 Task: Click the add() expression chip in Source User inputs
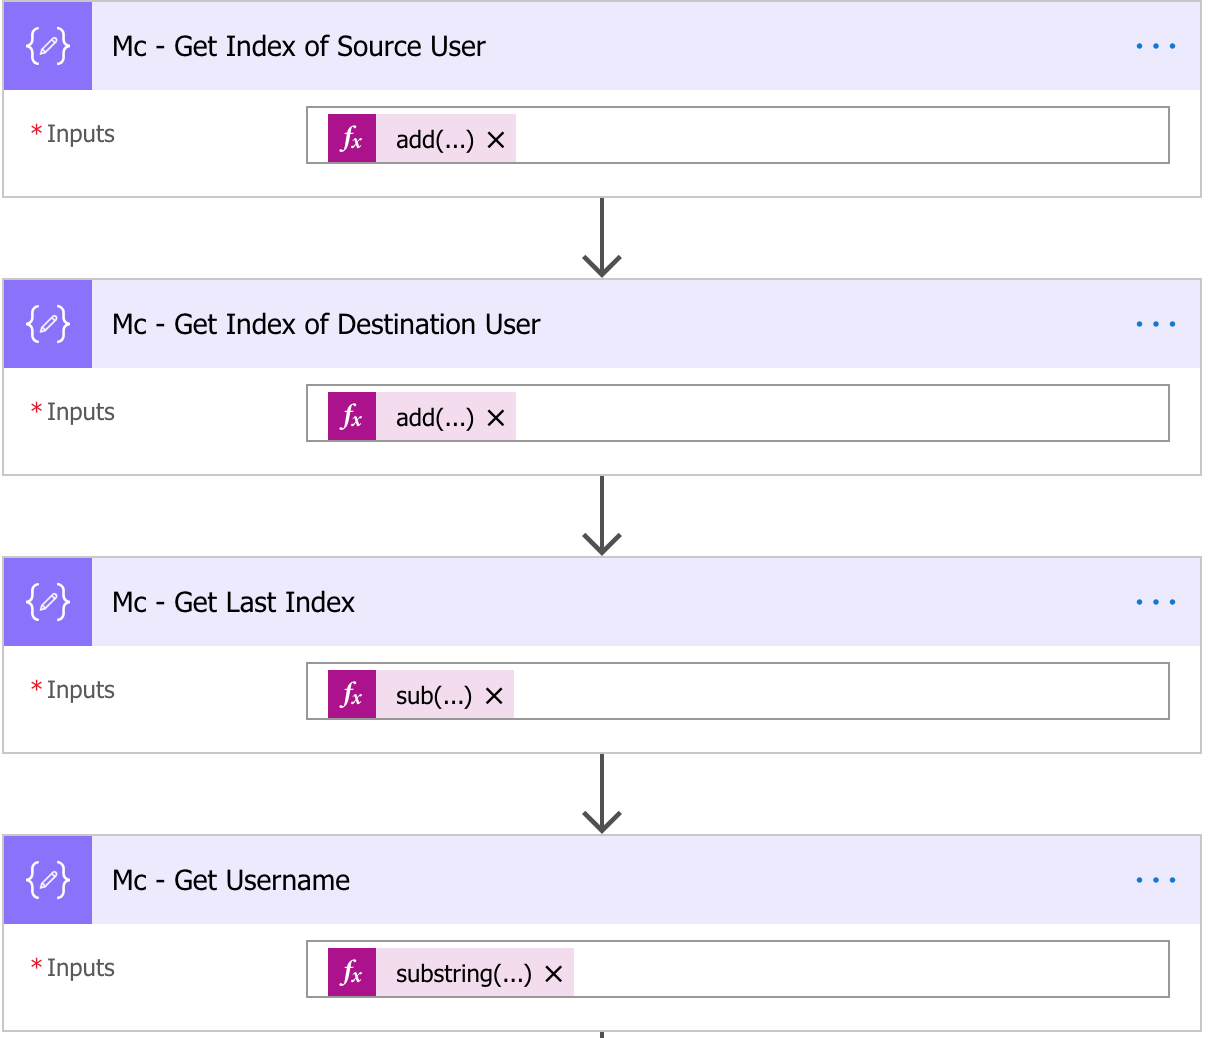click(440, 140)
